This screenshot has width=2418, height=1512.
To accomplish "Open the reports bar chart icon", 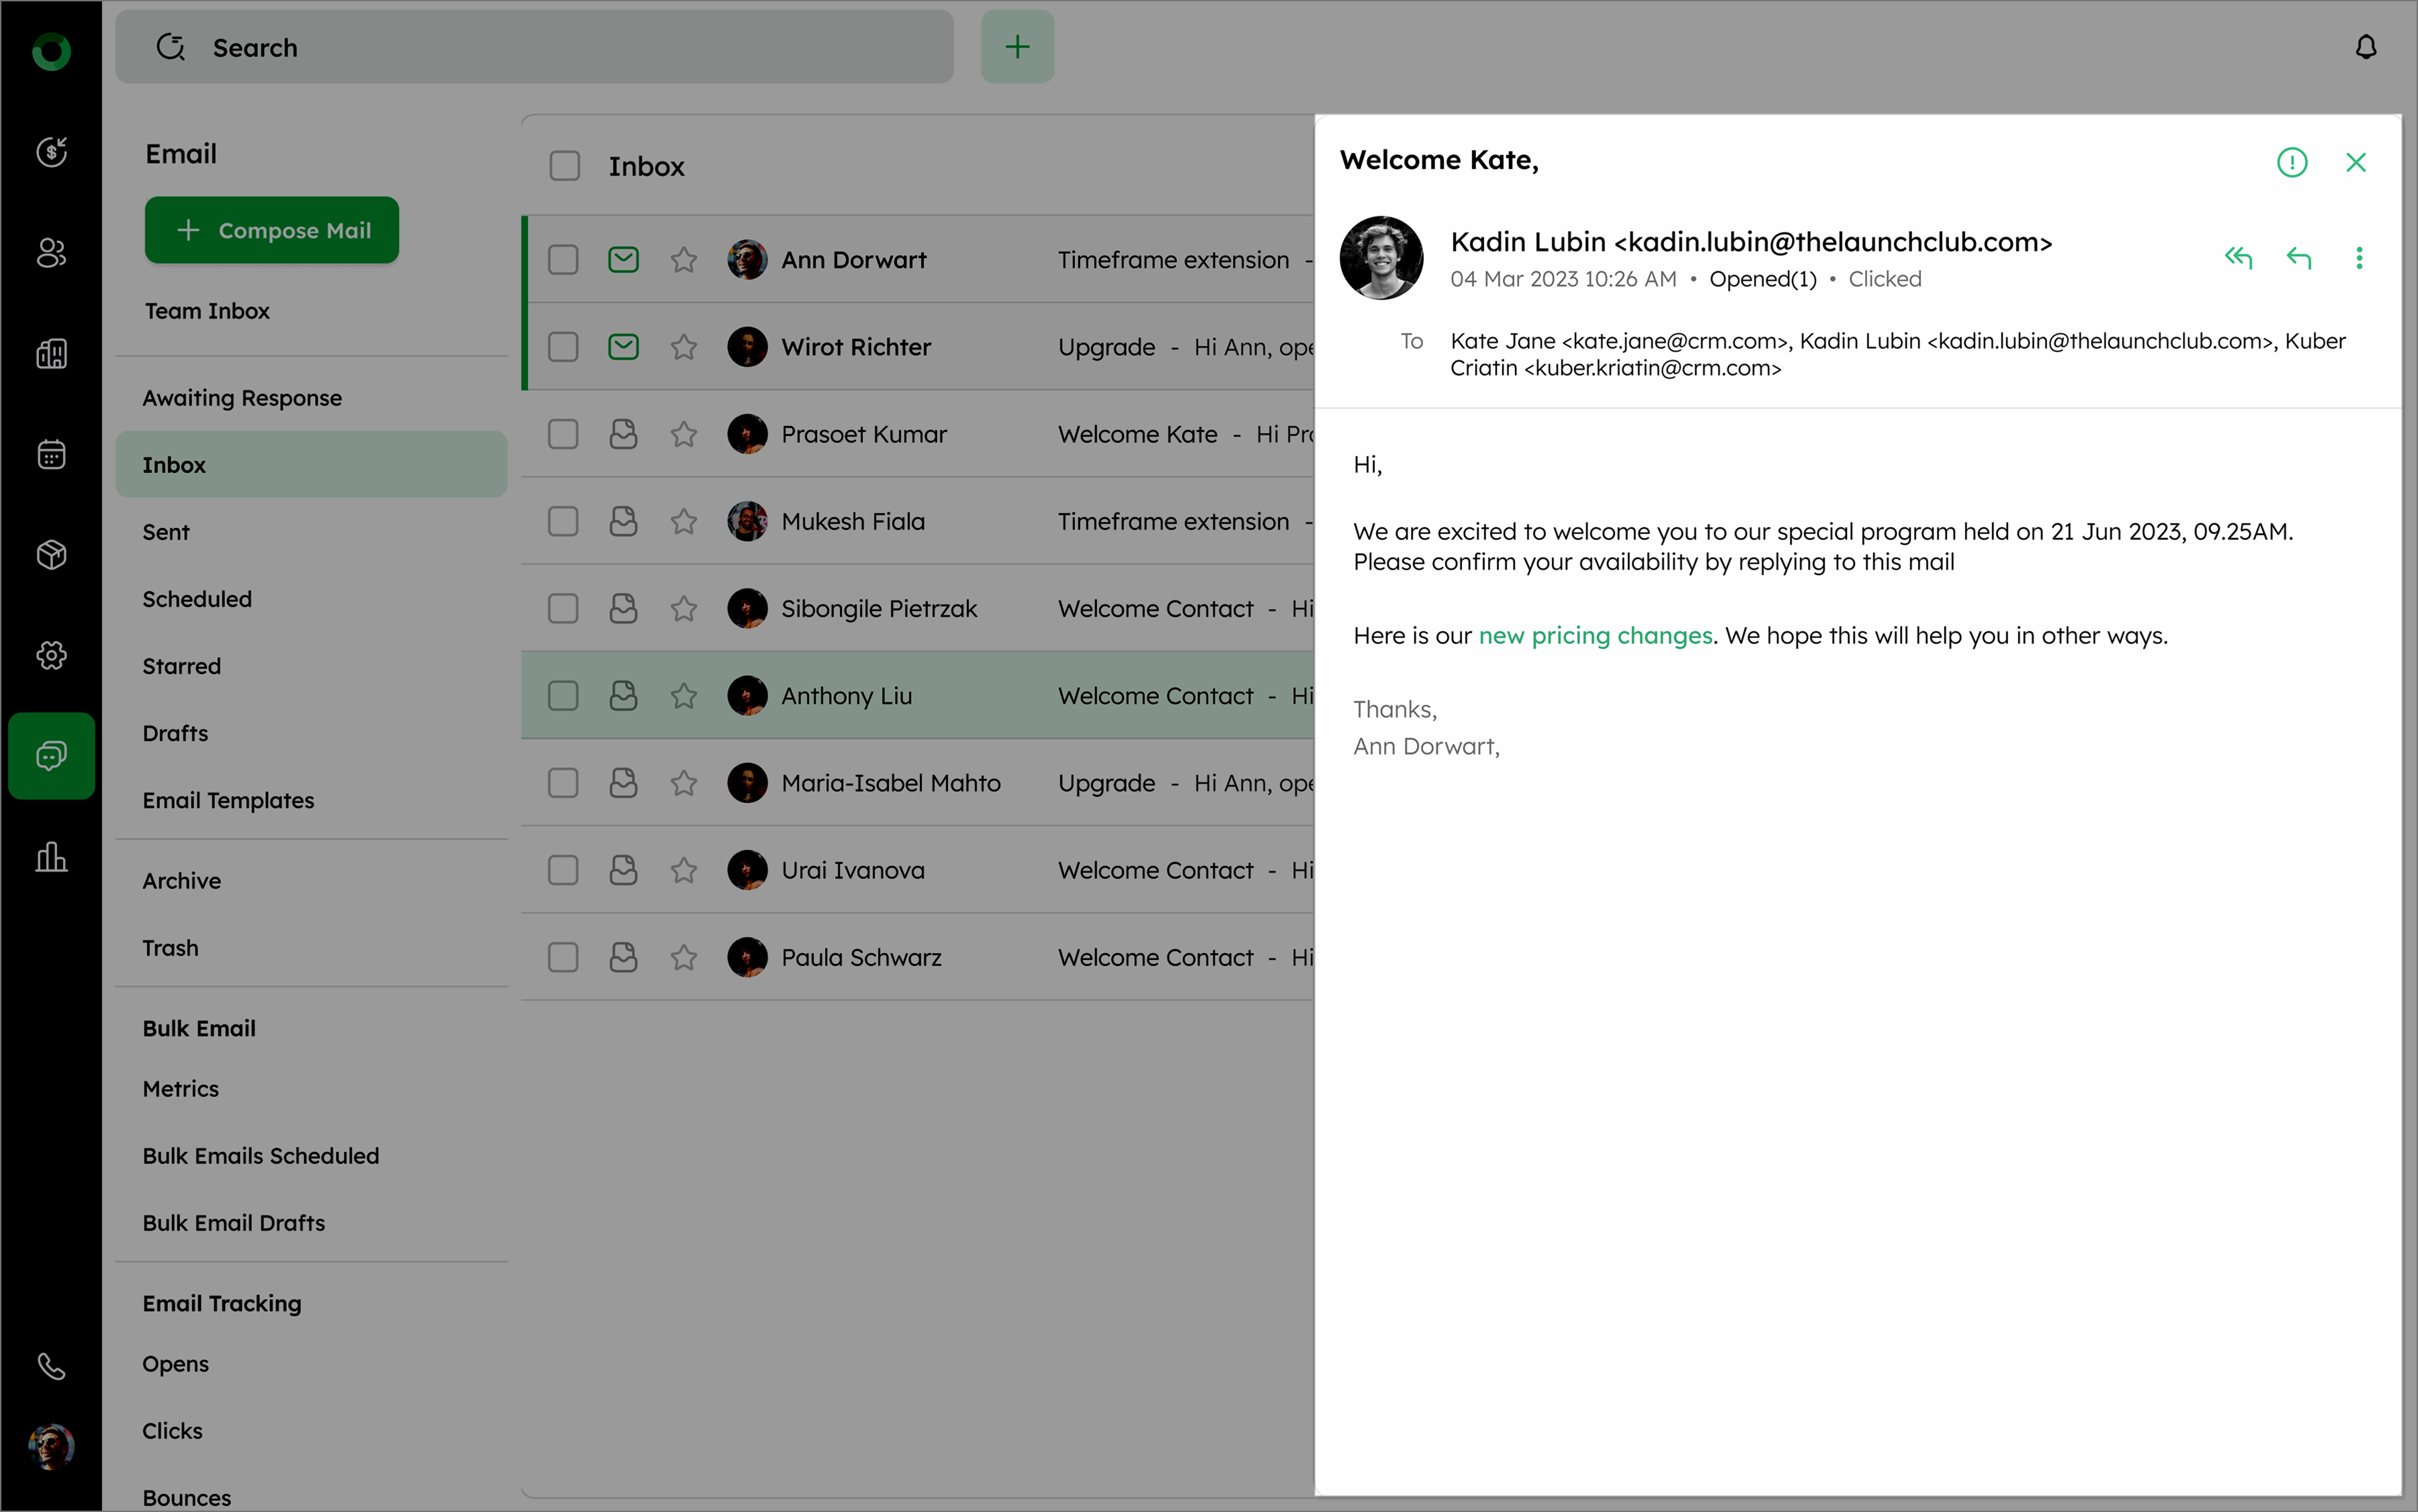I will pos(51,857).
